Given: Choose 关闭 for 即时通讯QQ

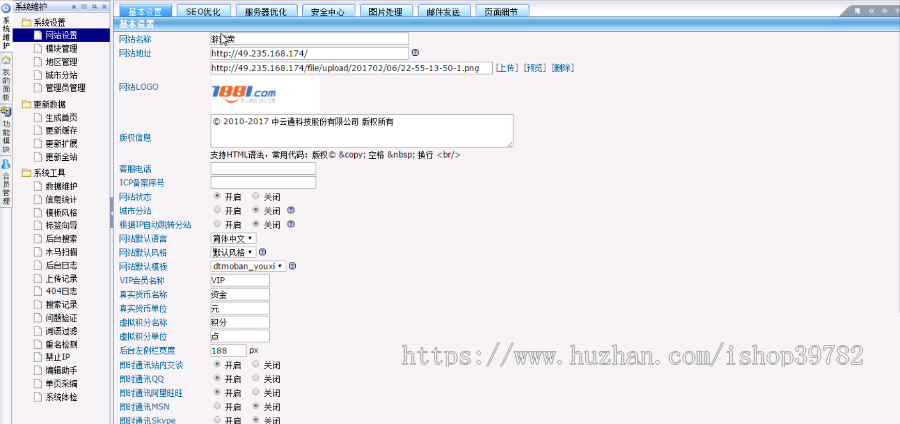Looking at the screenshot, I should 256,378.
